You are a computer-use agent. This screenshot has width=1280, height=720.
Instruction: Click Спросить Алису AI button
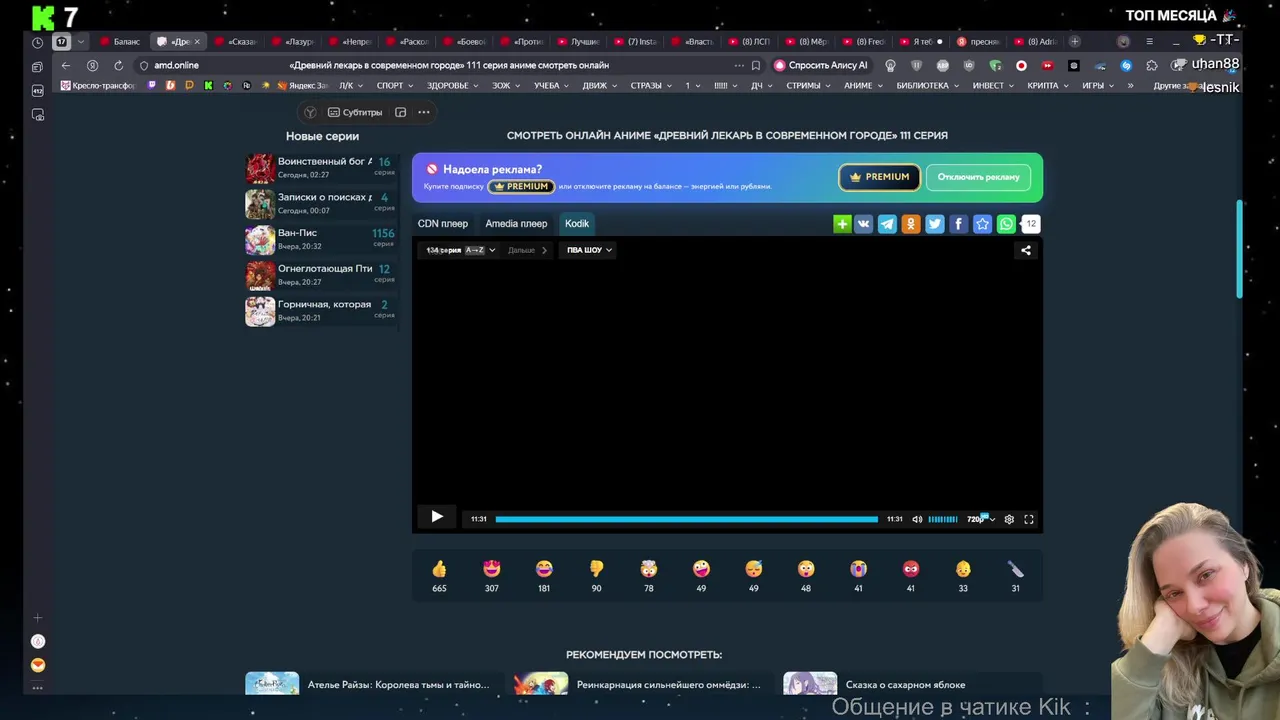tap(820, 65)
